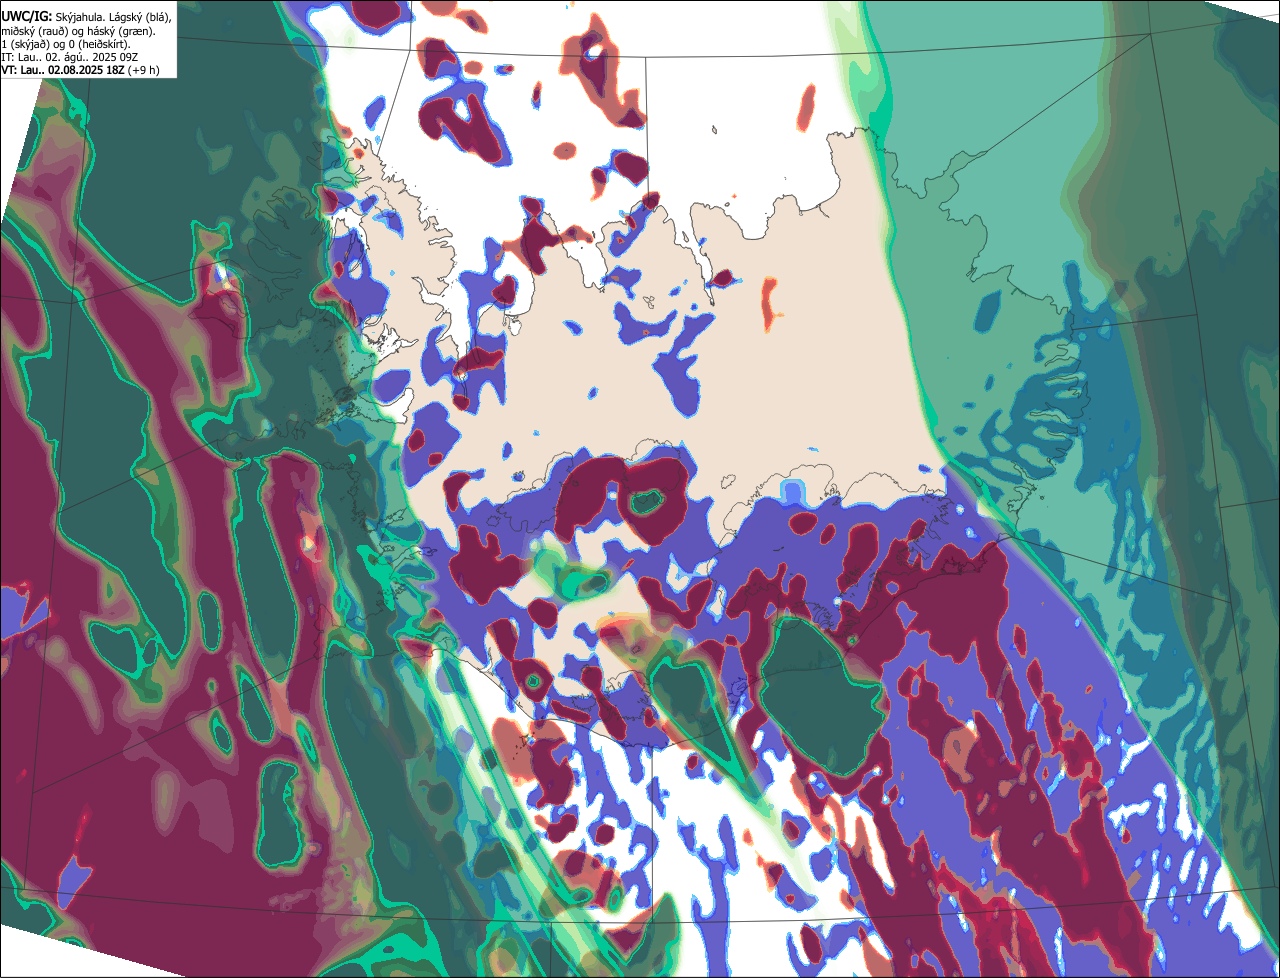This screenshot has height=978, width=1280.
Task: Click the "Lágský (blá)" legend text
Action: click(140, 18)
